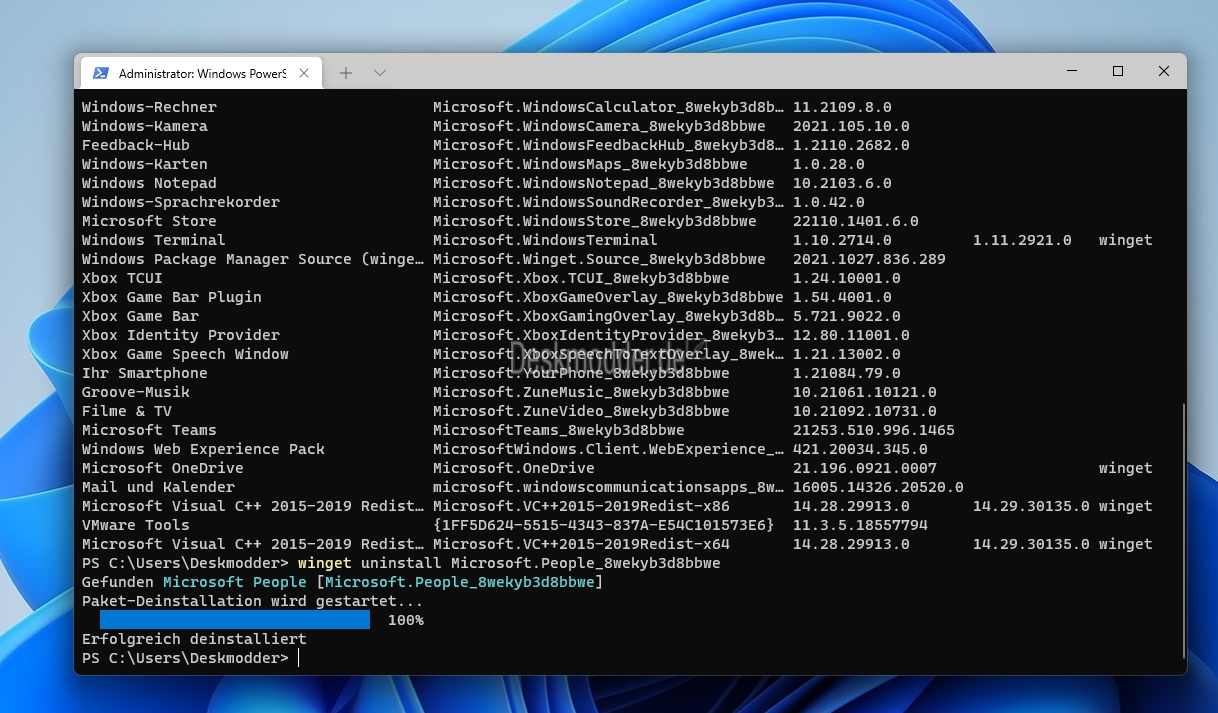Maximize the Windows Terminal window
Viewport: 1218px width, 713px height.
[1118, 71]
